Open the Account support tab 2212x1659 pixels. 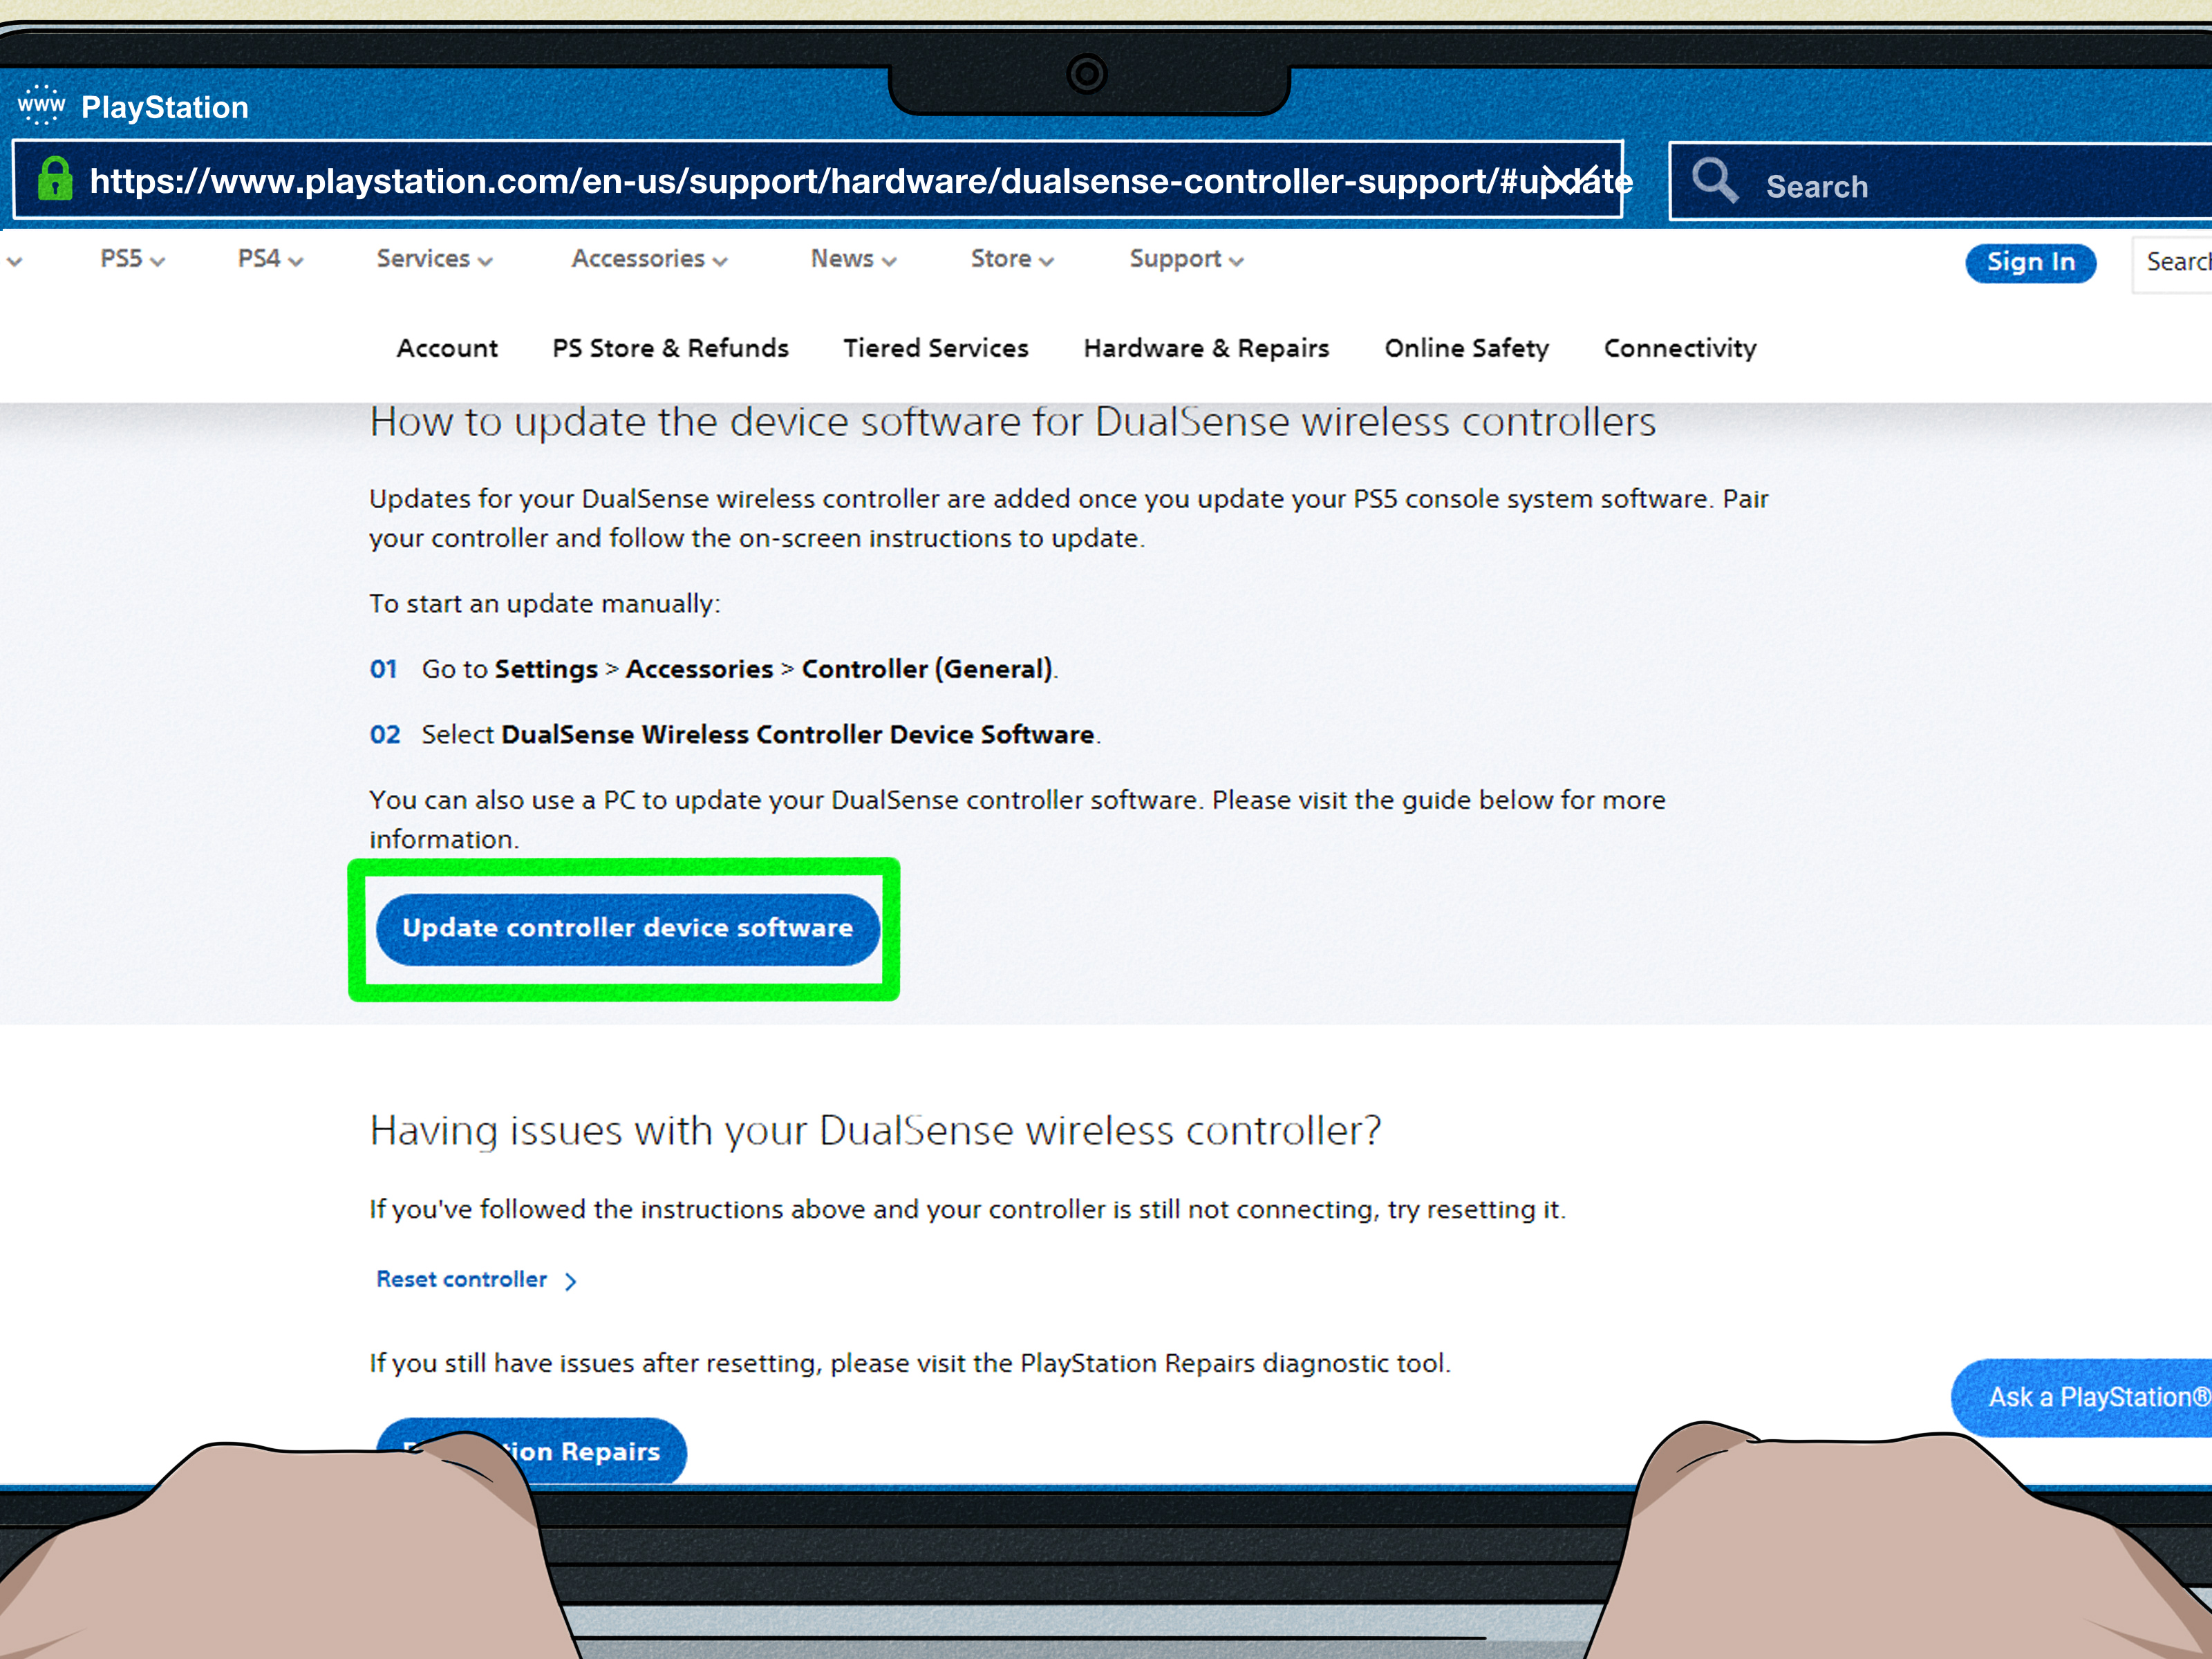447,348
